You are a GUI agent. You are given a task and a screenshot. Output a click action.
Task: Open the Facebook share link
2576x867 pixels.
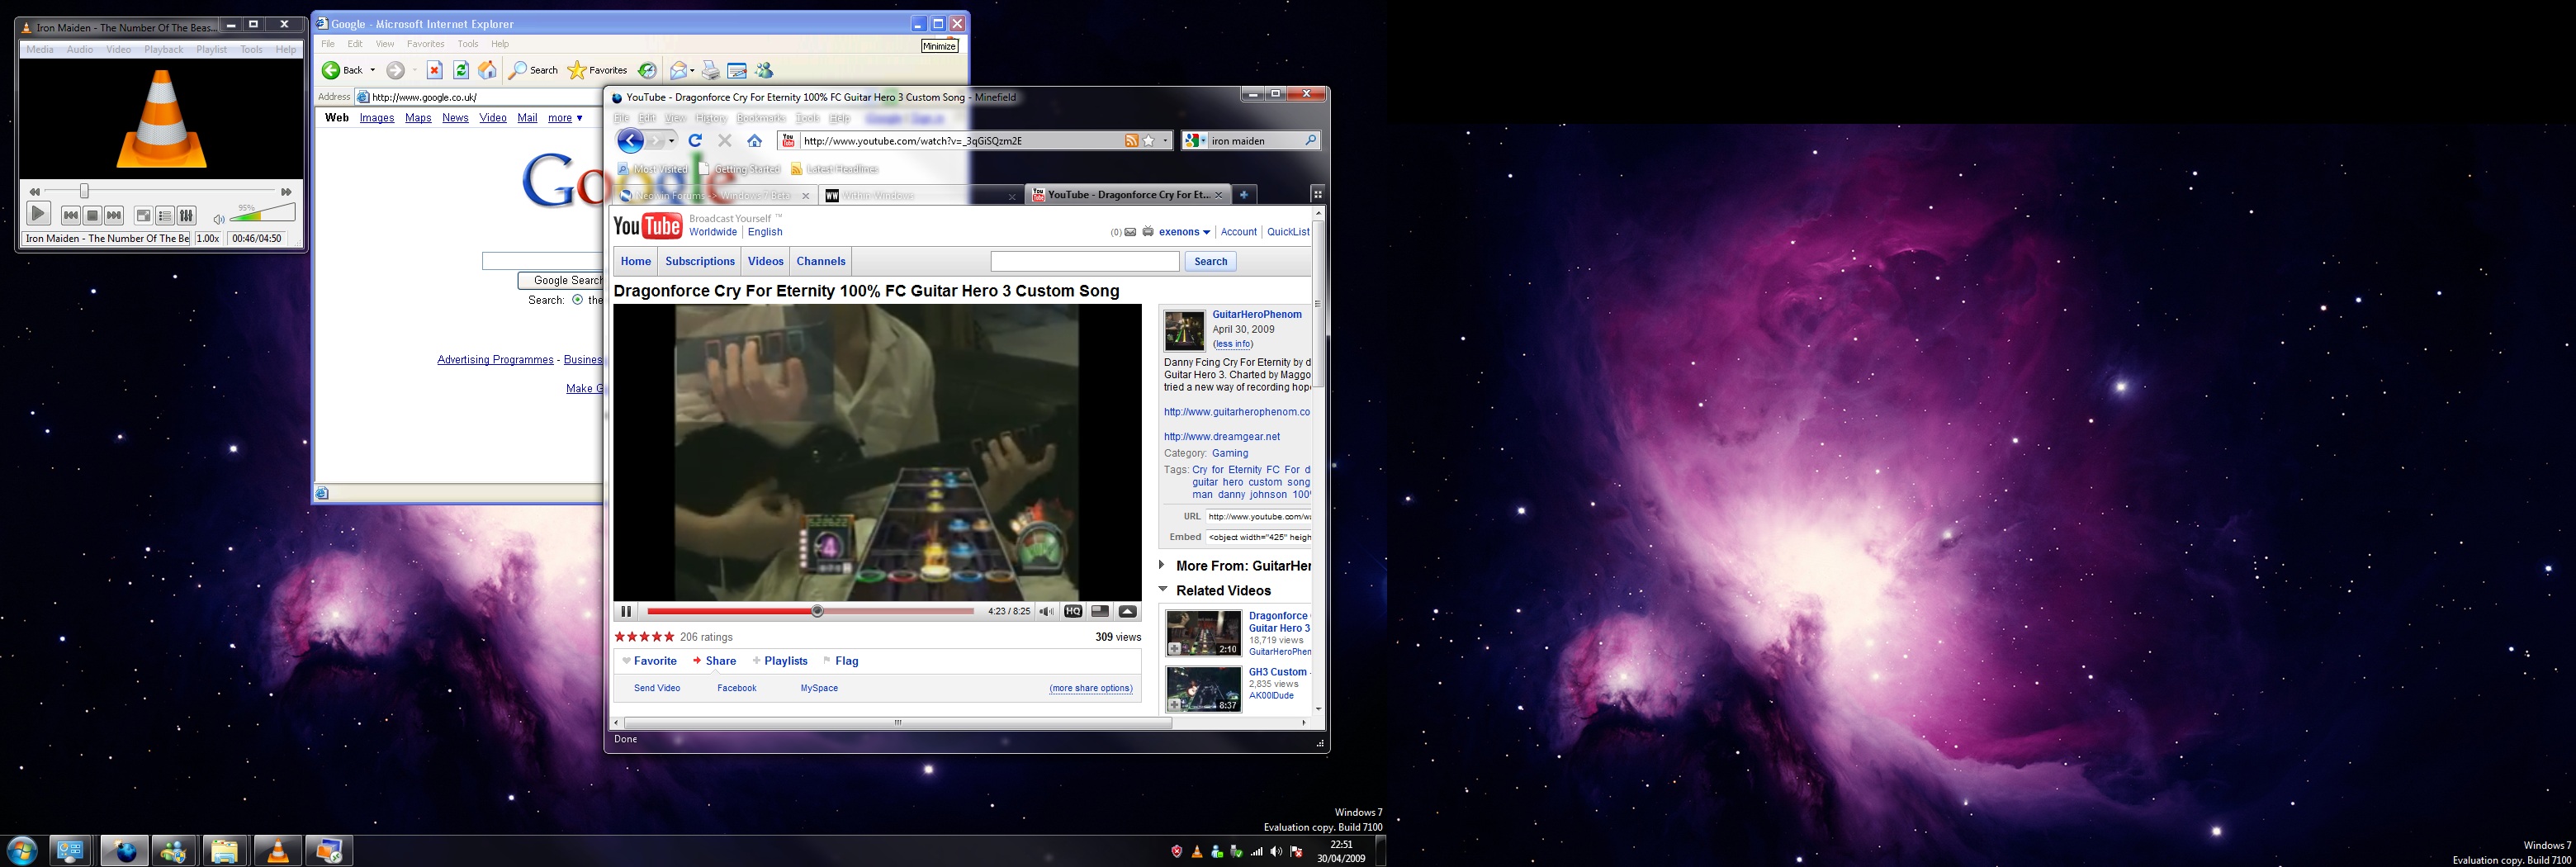coord(736,688)
